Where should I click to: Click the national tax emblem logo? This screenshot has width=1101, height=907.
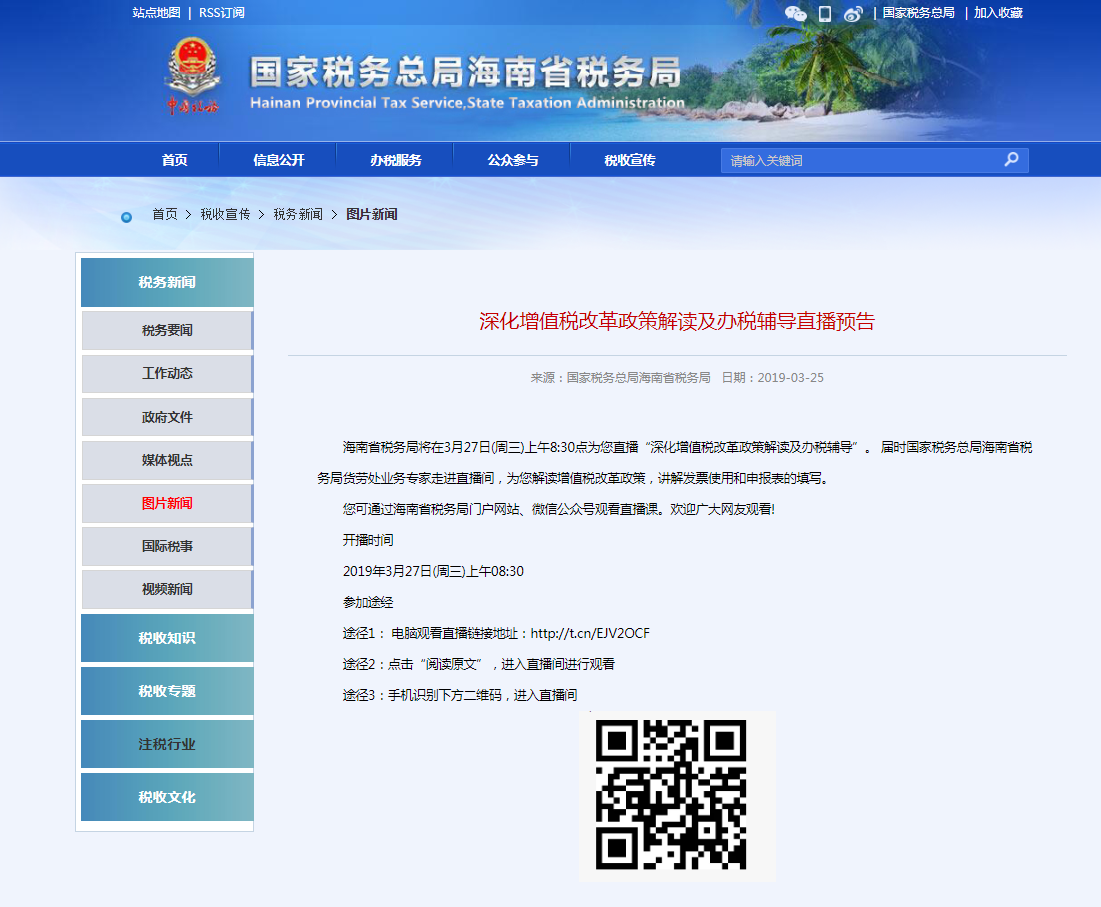pyautogui.click(x=192, y=76)
